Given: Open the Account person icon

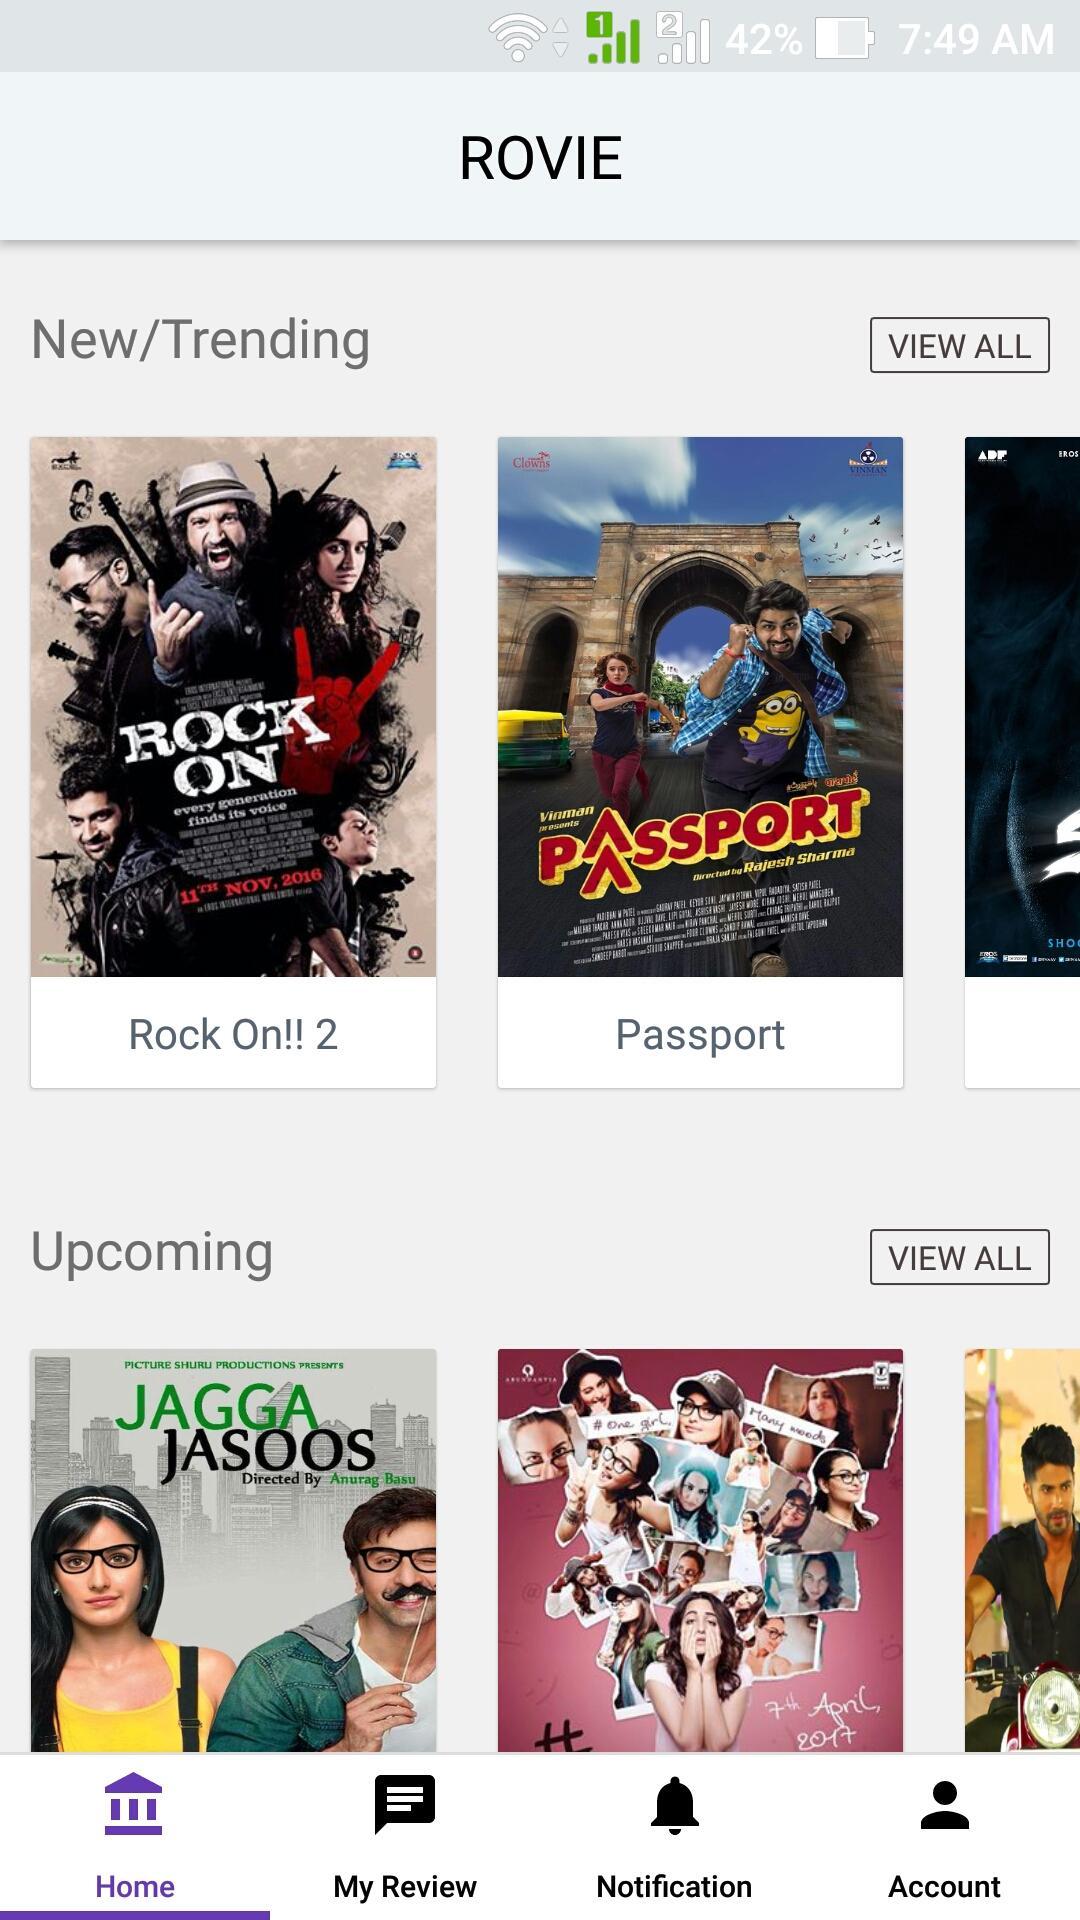Looking at the screenshot, I should [x=945, y=1805].
